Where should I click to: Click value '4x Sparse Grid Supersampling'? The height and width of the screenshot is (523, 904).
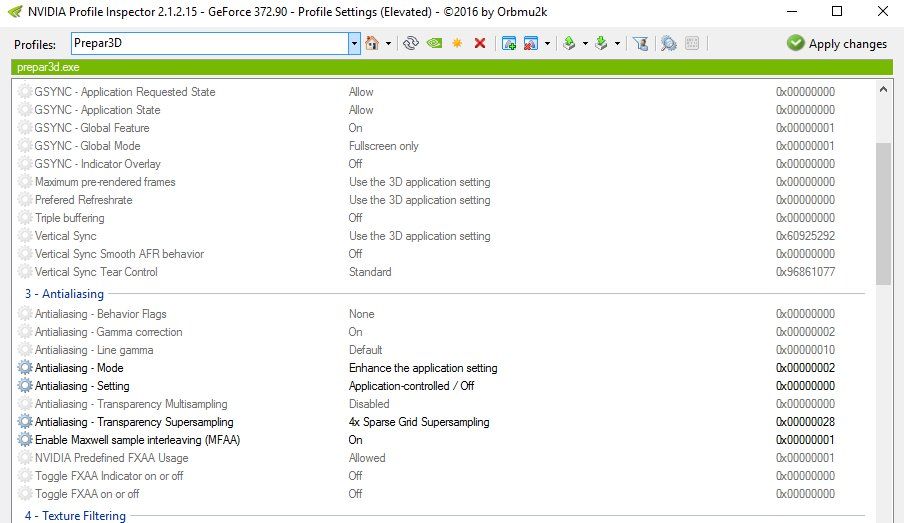pyautogui.click(x=419, y=422)
